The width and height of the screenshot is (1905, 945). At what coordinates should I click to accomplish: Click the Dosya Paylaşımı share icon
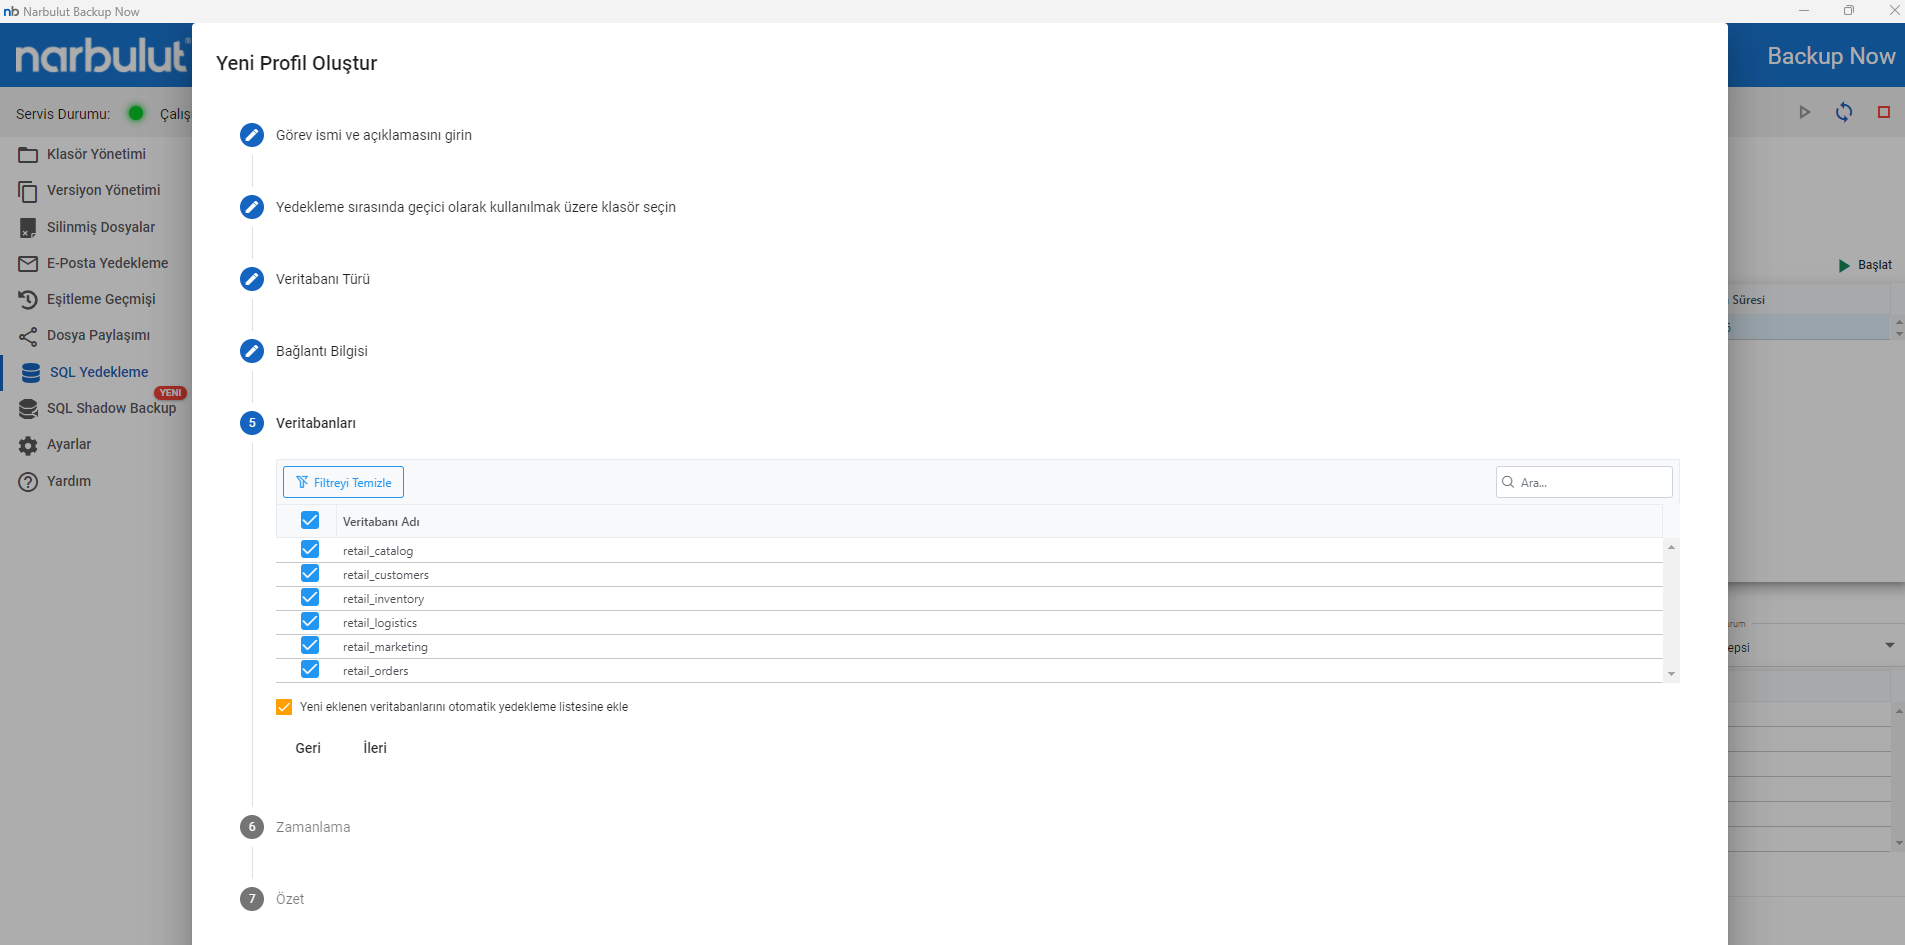[28, 336]
